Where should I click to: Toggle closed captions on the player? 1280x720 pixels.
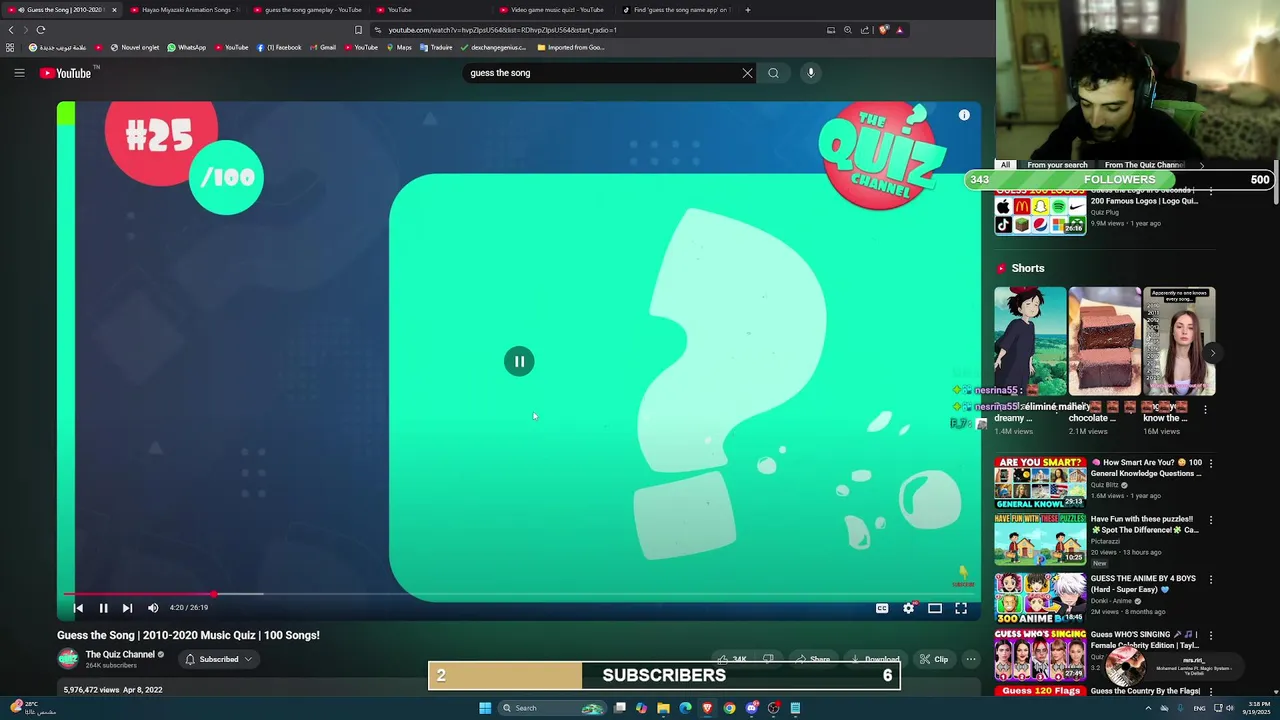tap(882, 608)
